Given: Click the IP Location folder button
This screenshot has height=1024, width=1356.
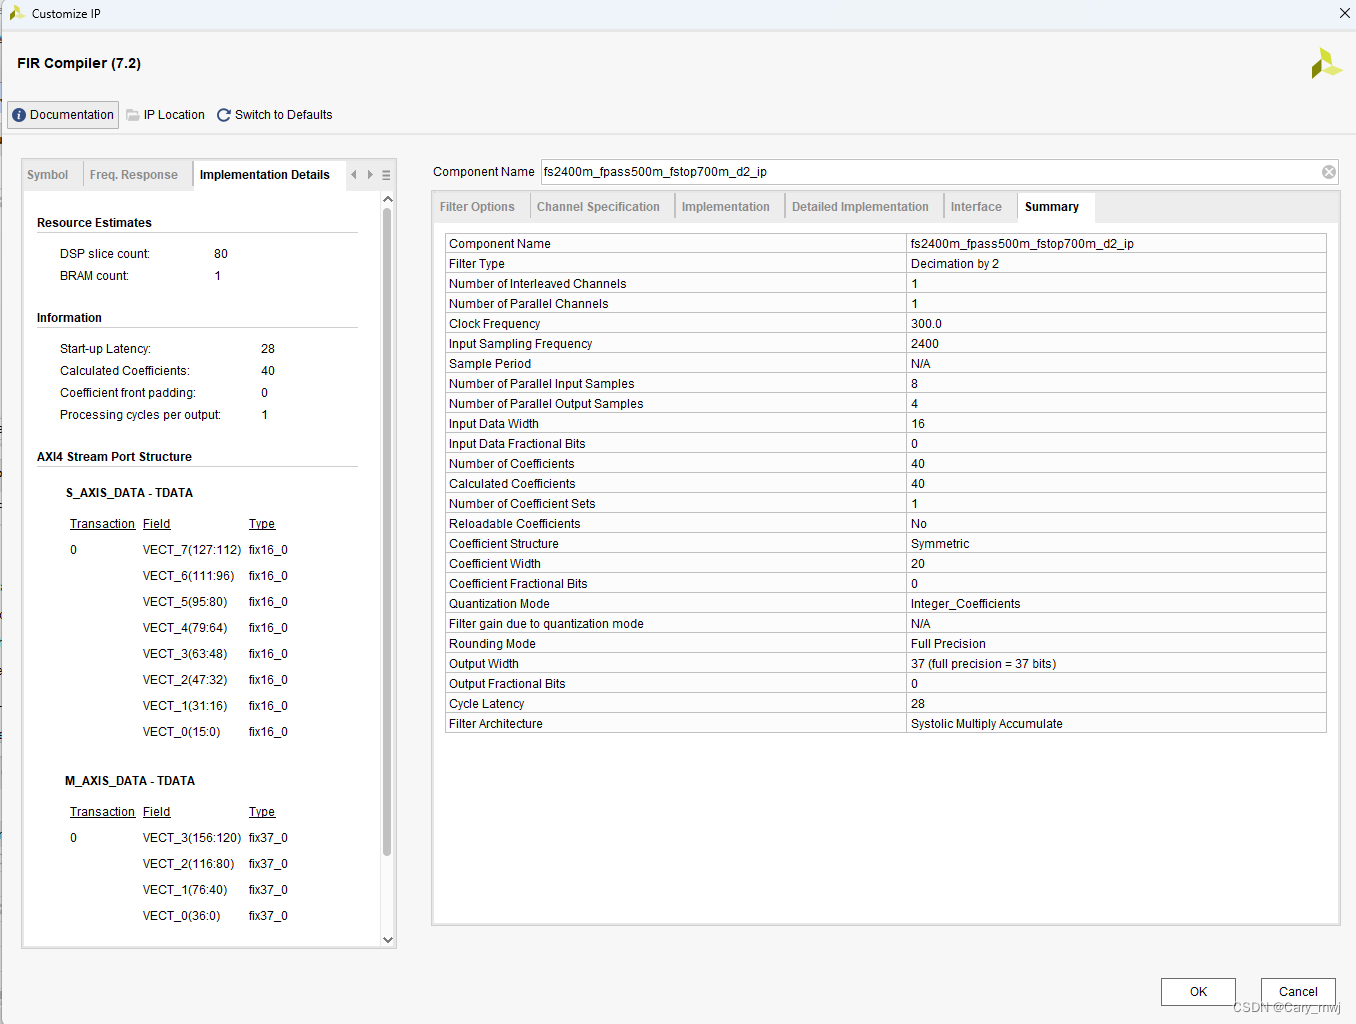Looking at the screenshot, I should click(x=165, y=115).
